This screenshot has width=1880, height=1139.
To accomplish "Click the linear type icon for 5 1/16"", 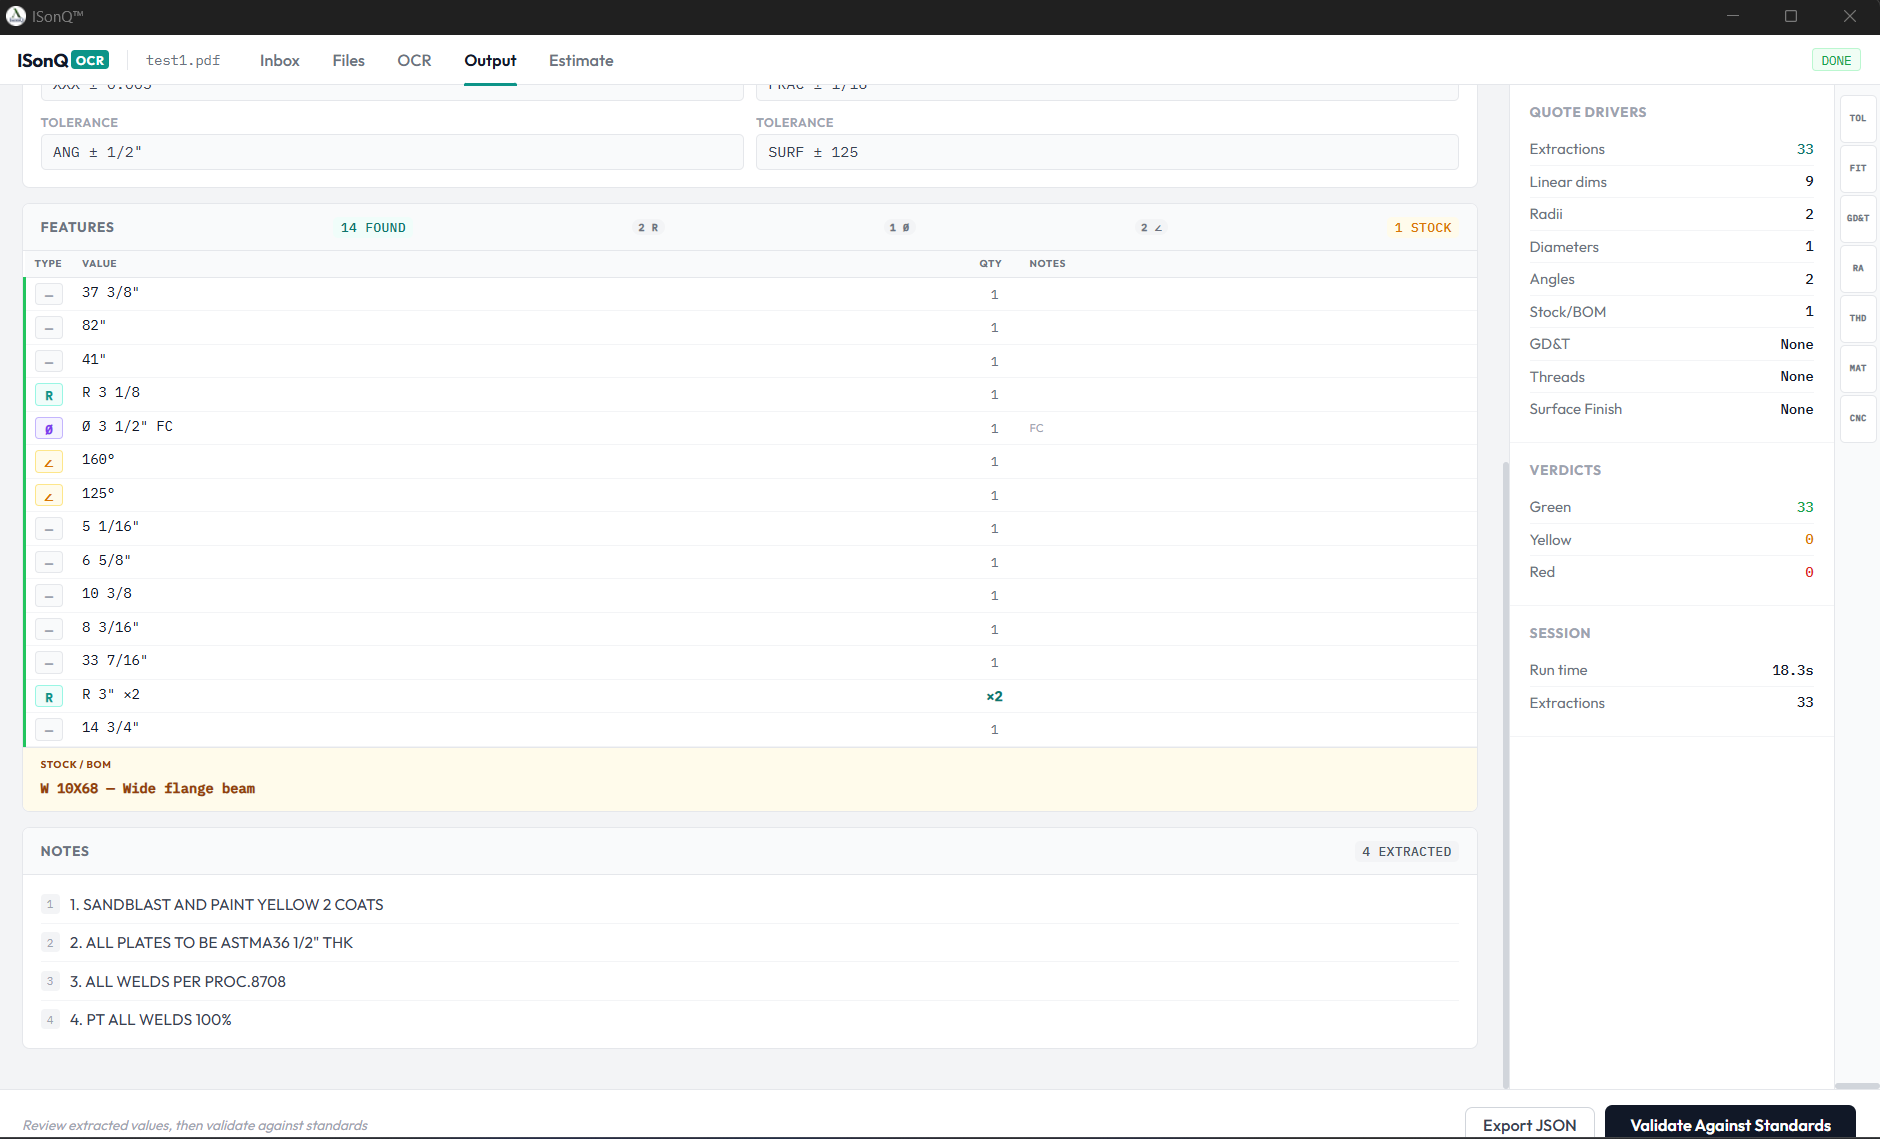I will pos(49,529).
